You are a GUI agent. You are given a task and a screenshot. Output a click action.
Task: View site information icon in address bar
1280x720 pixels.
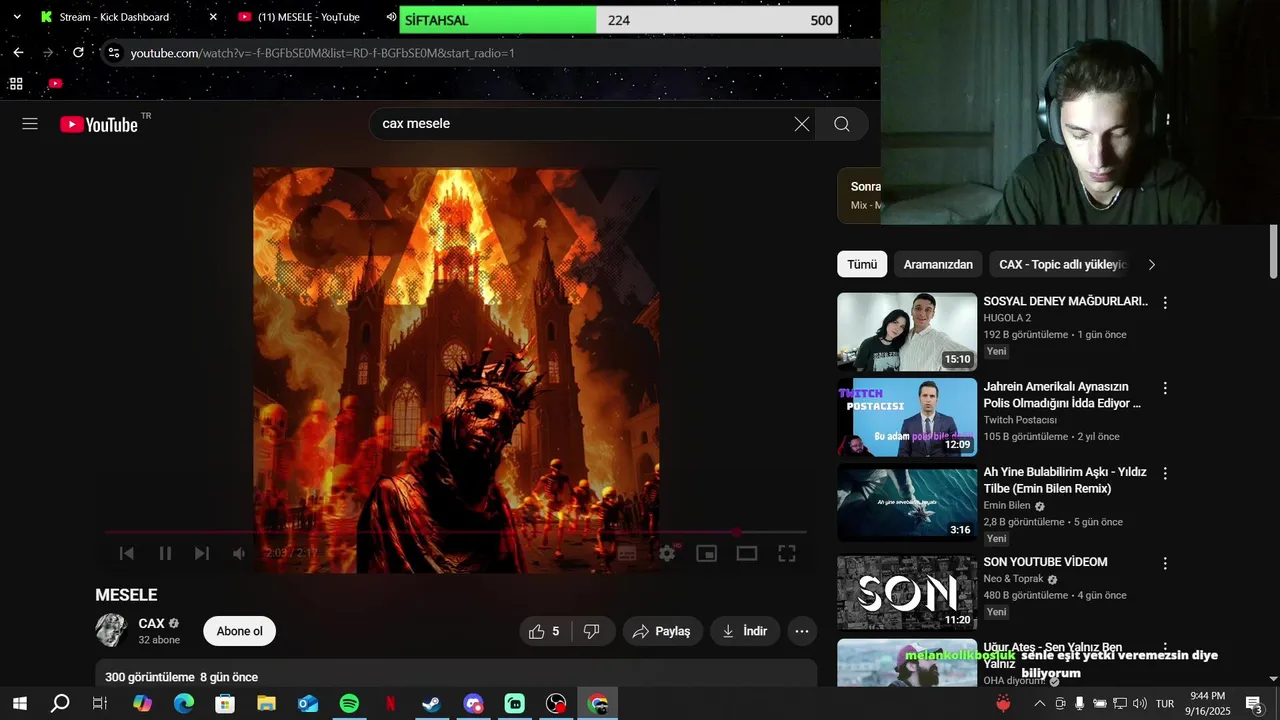click(x=113, y=52)
